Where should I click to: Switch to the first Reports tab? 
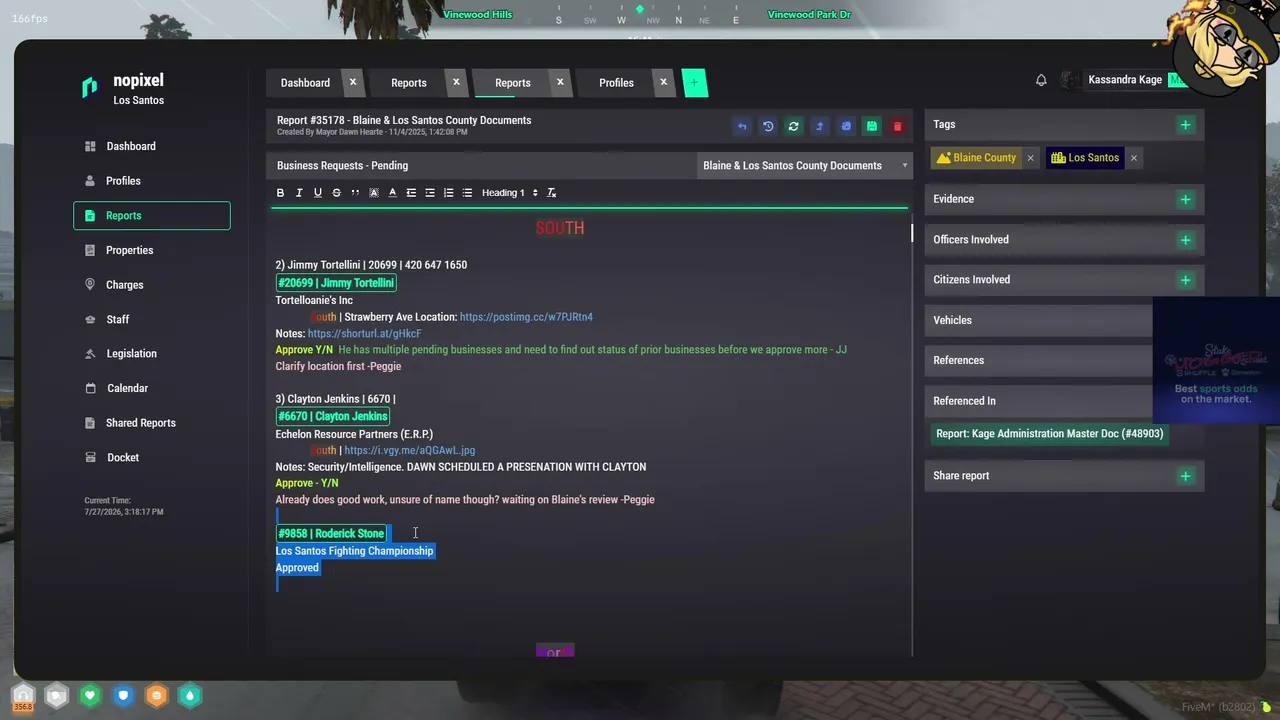click(x=409, y=83)
